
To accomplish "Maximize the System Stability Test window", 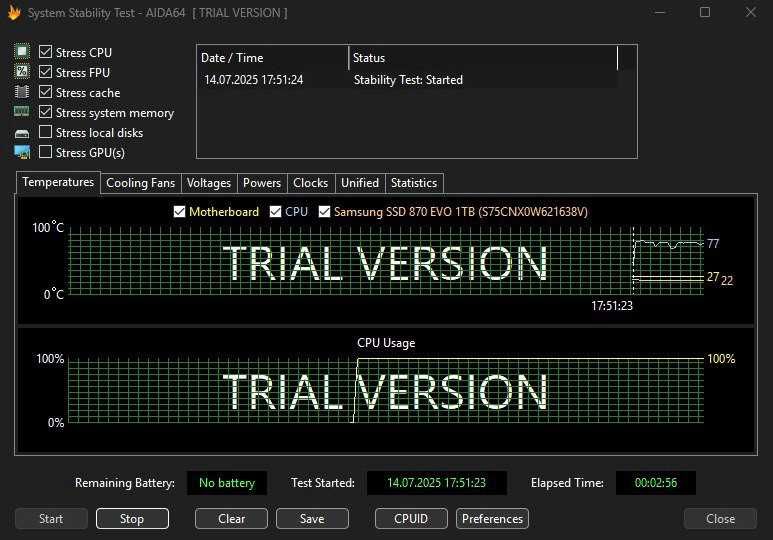I will (x=705, y=12).
